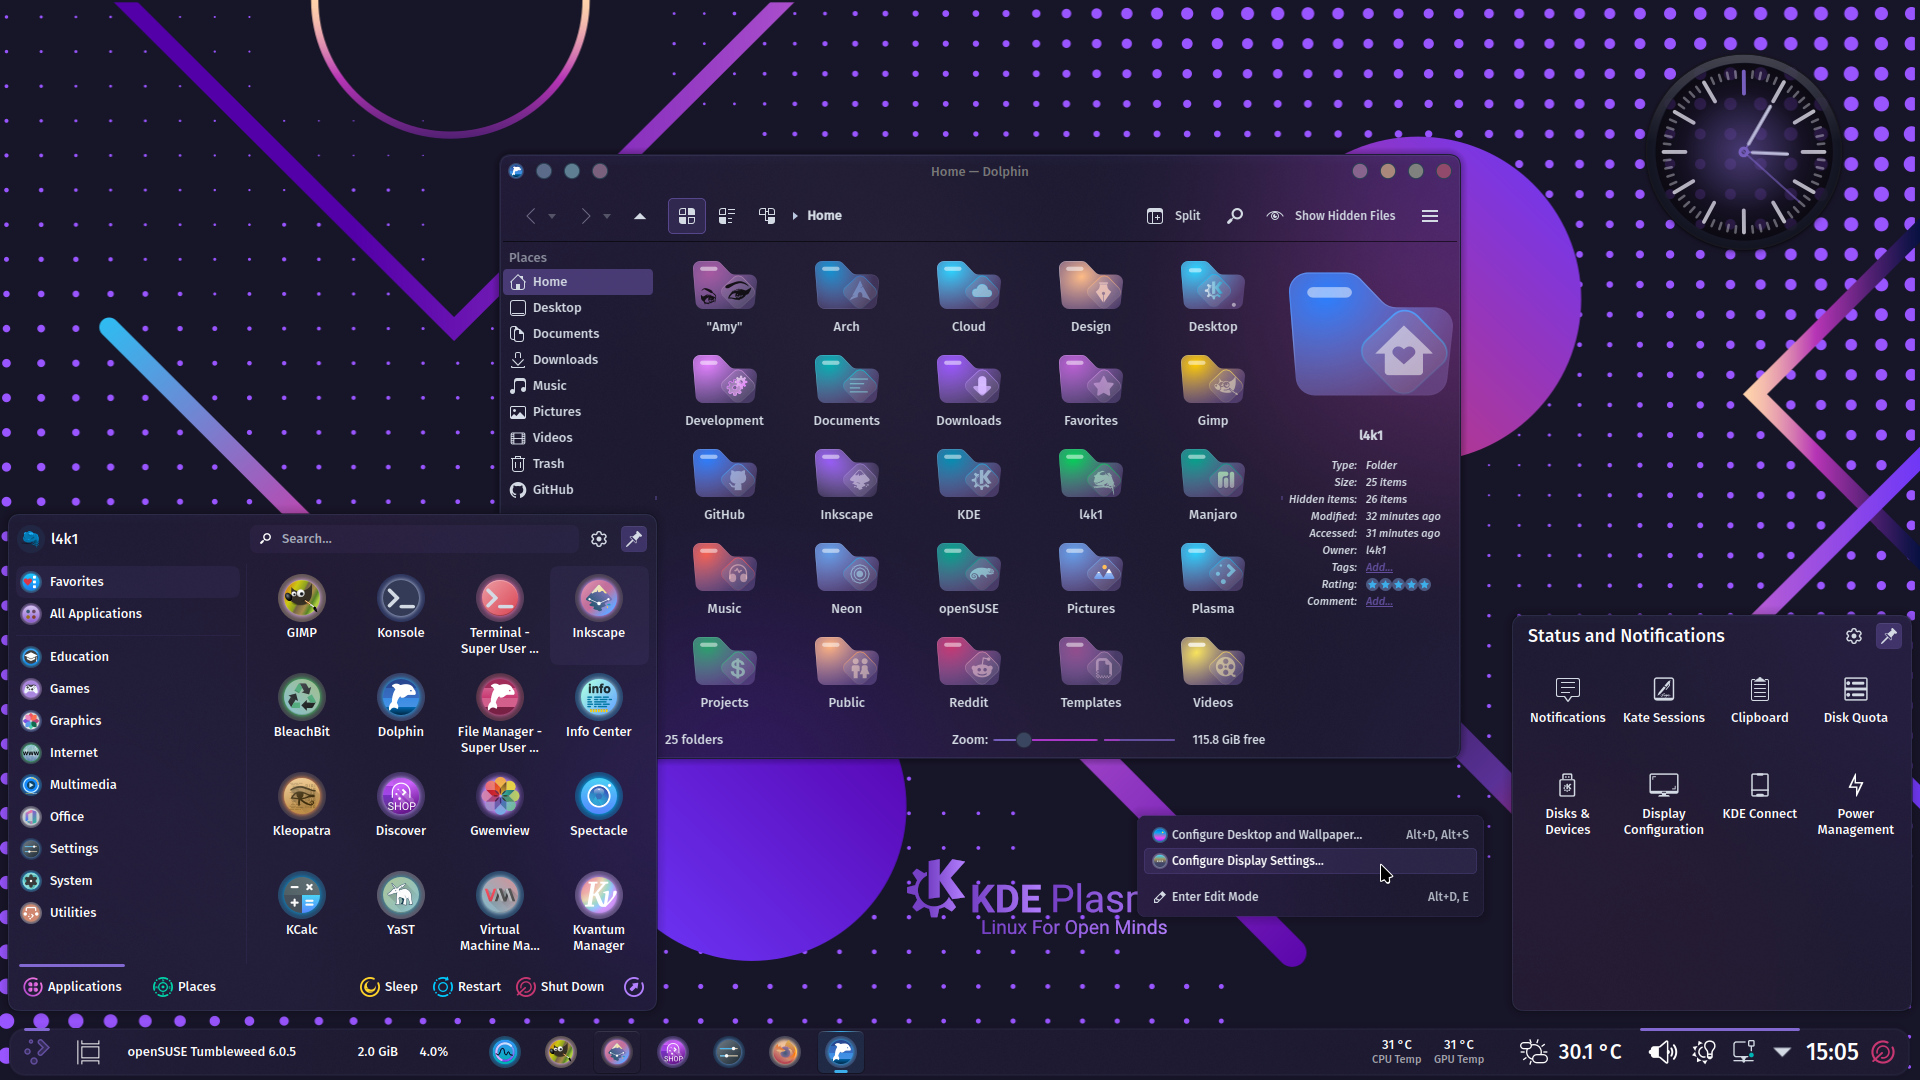The width and height of the screenshot is (1920, 1080).
Task: Launch Kleopatra from the launcher
Action: click(302, 806)
